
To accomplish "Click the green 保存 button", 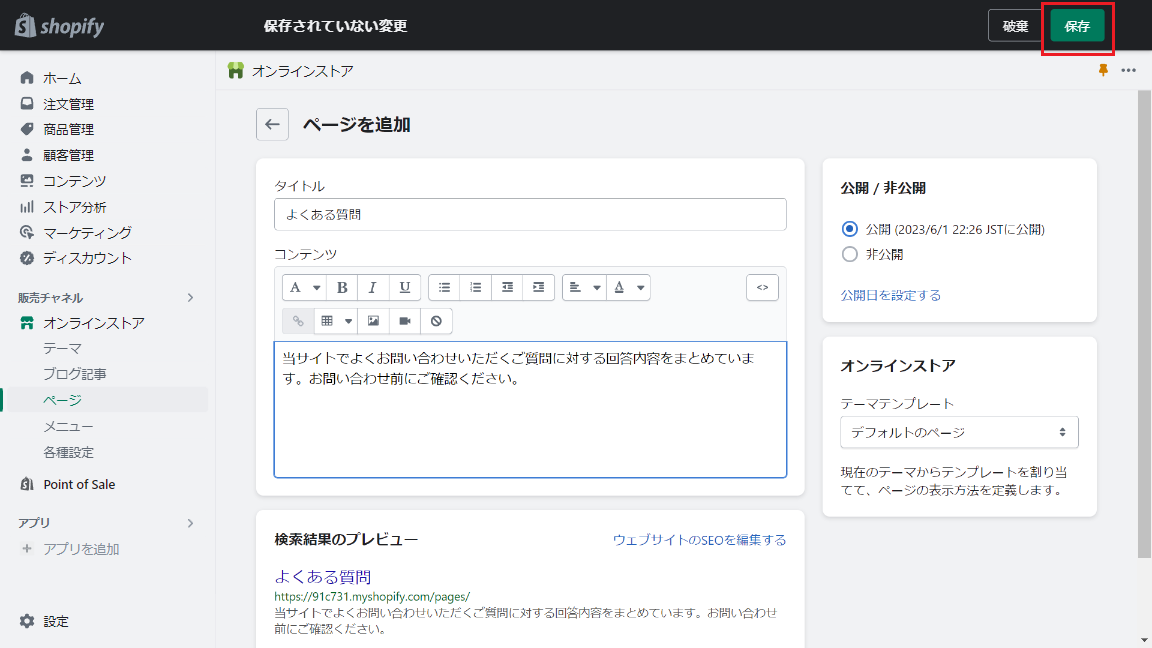I will 1077,26.
